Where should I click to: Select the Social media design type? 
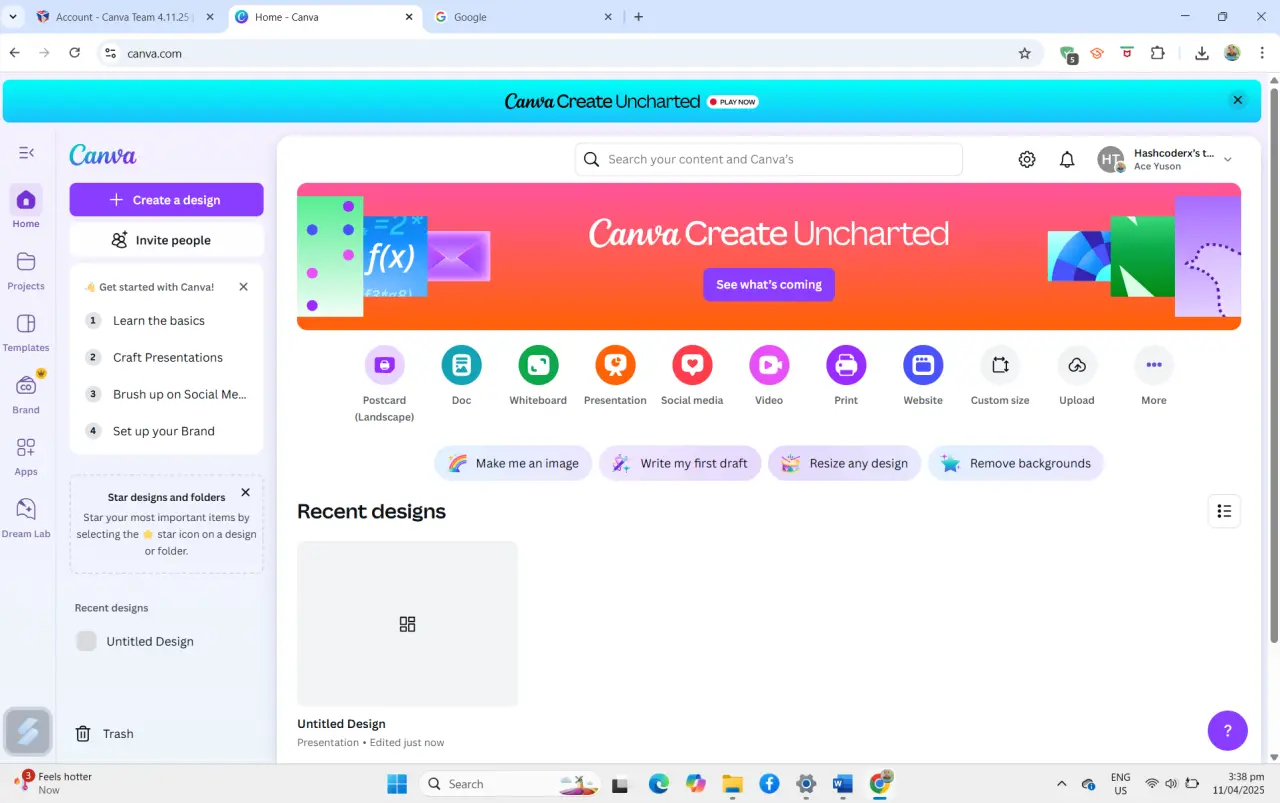point(692,376)
